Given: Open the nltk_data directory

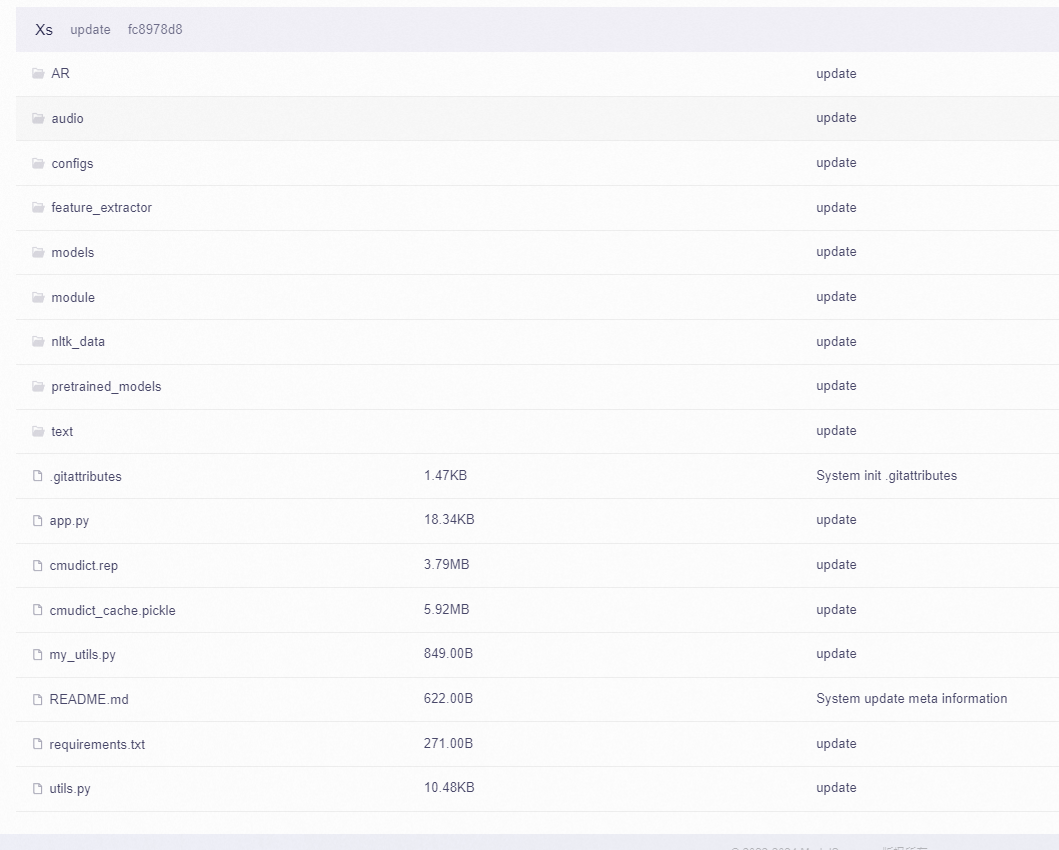Looking at the screenshot, I should pyautogui.click(x=78, y=342).
